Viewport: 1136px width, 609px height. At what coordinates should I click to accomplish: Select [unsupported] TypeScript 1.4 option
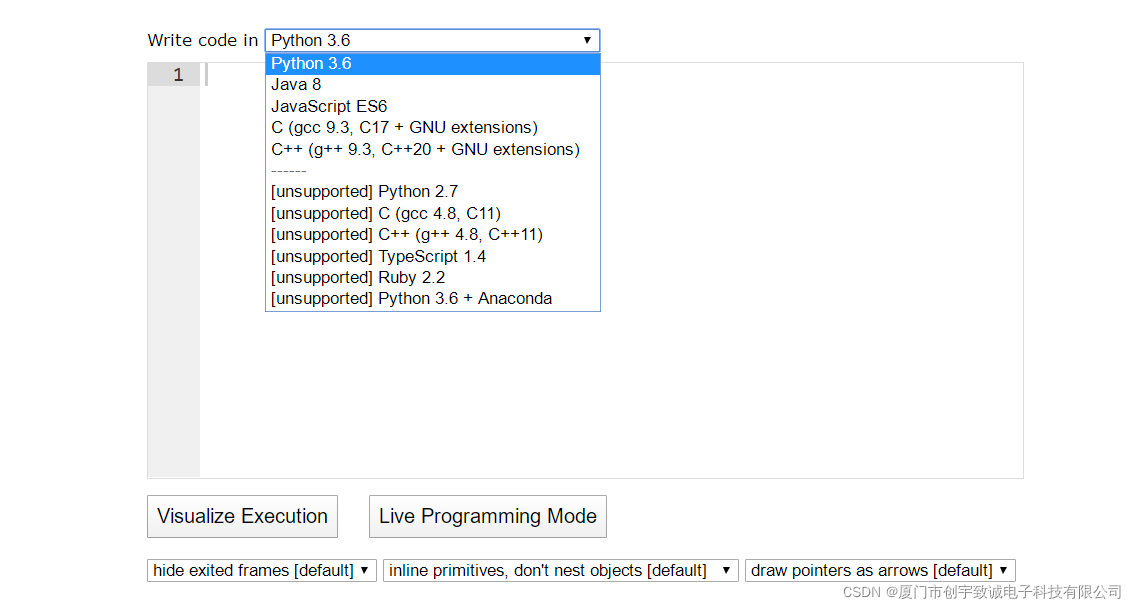pos(377,255)
